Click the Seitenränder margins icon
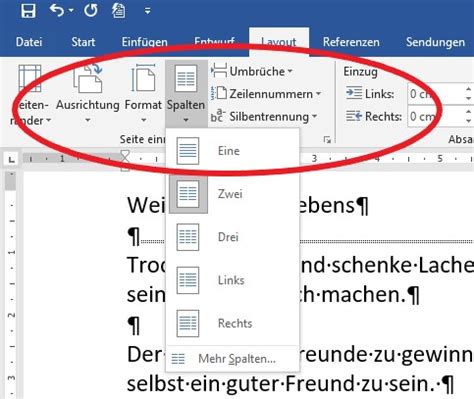Image resolution: width=474 pixels, height=399 pixels. pyautogui.click(x=30, y=79)
